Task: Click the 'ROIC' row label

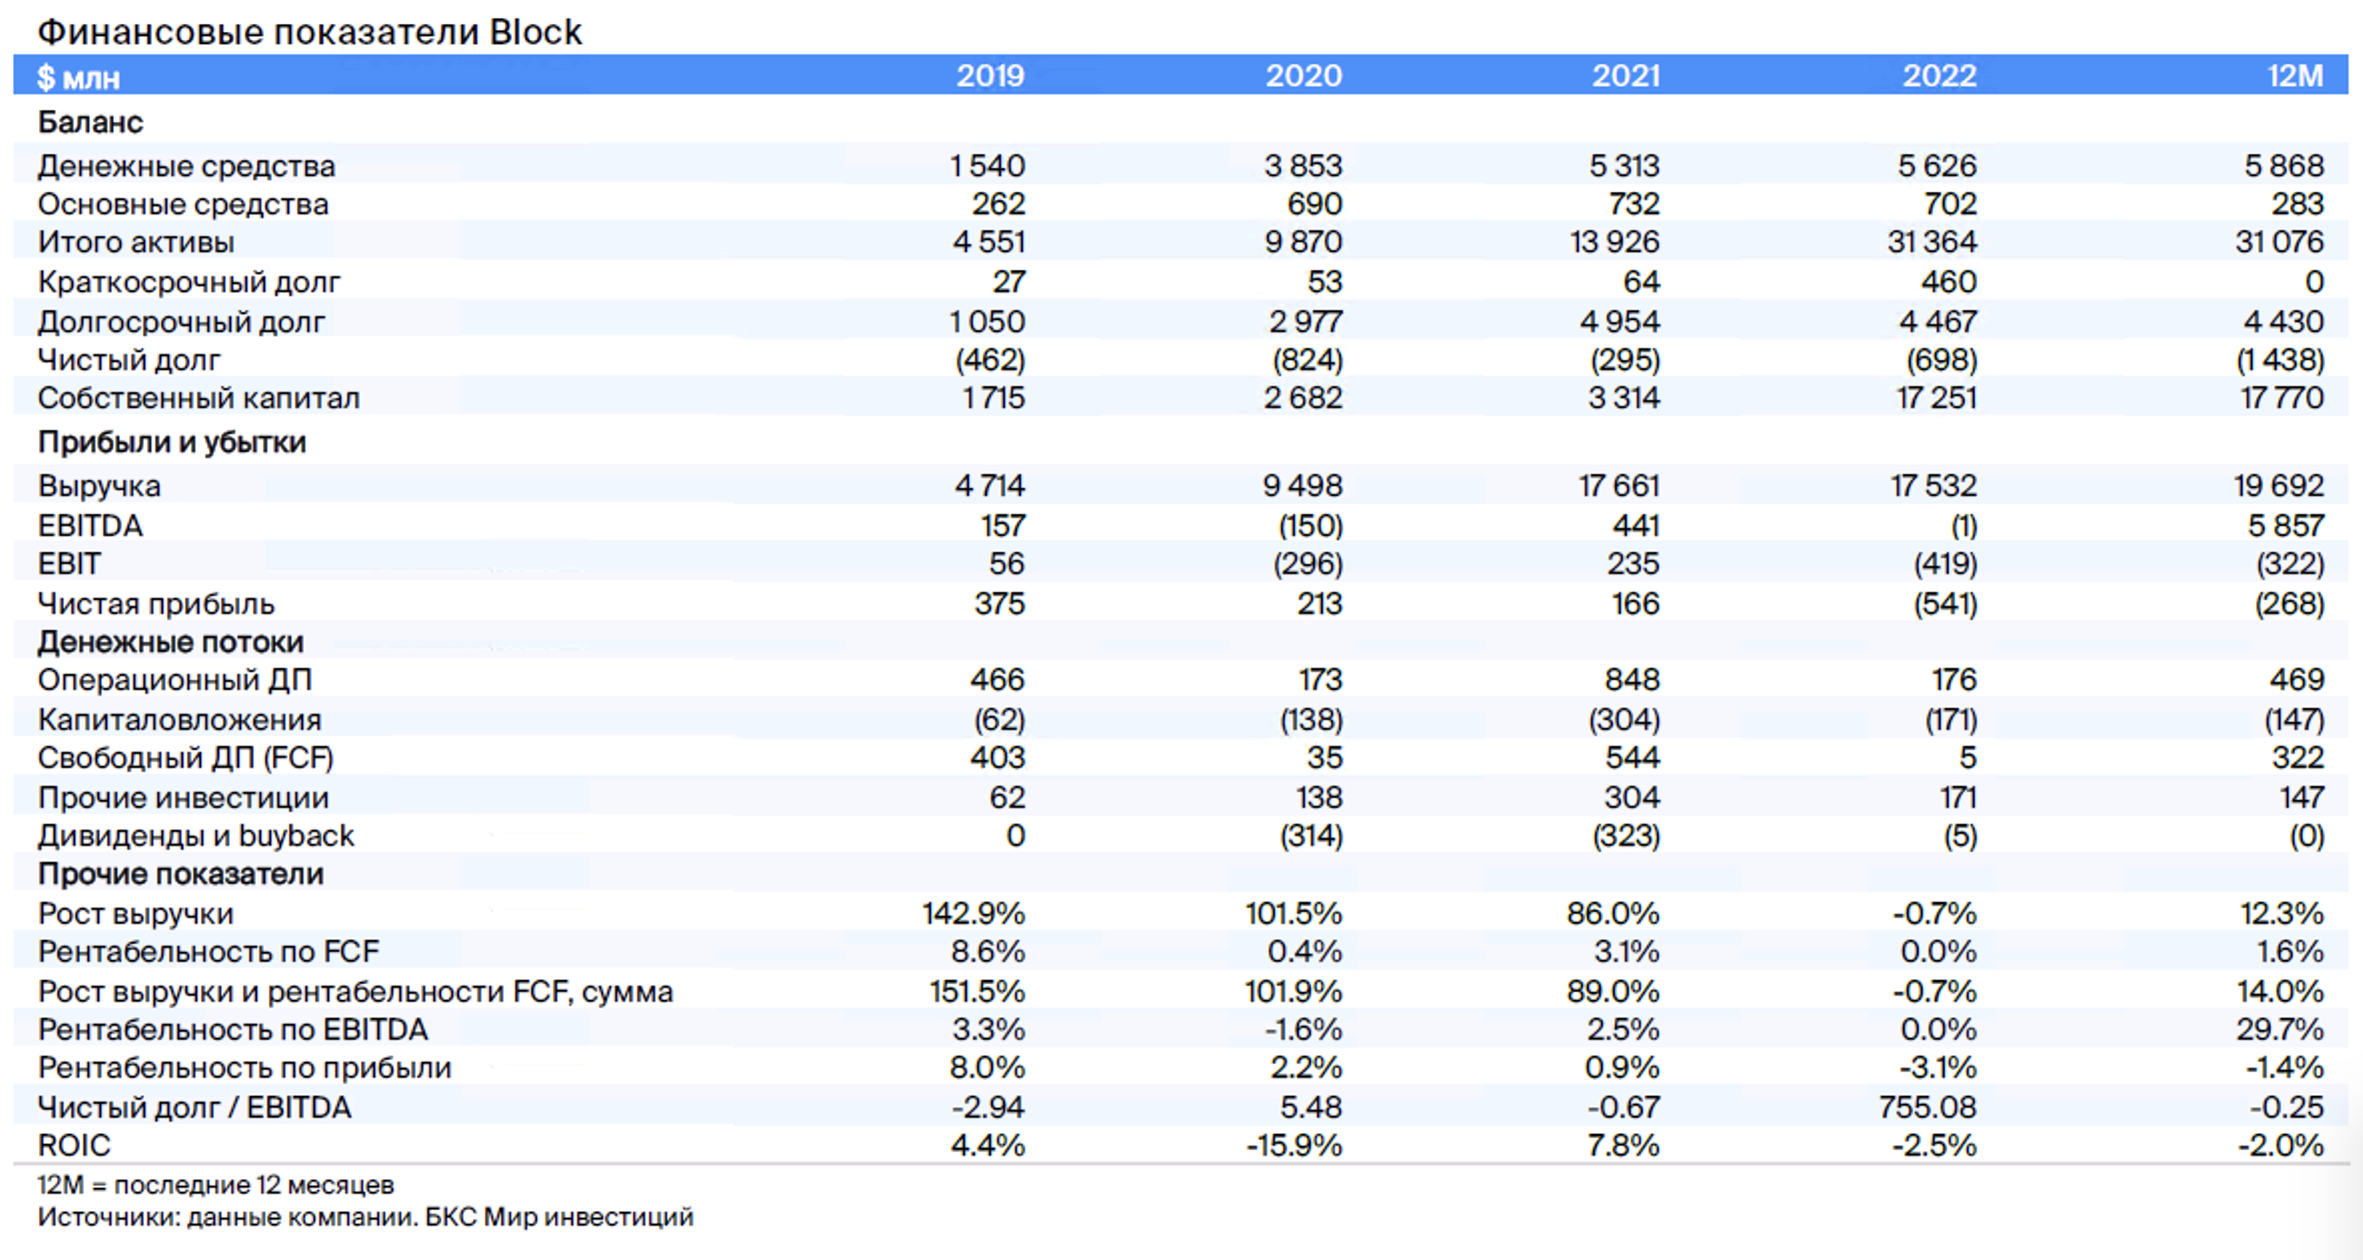Action: click(x=74, y=1146)
